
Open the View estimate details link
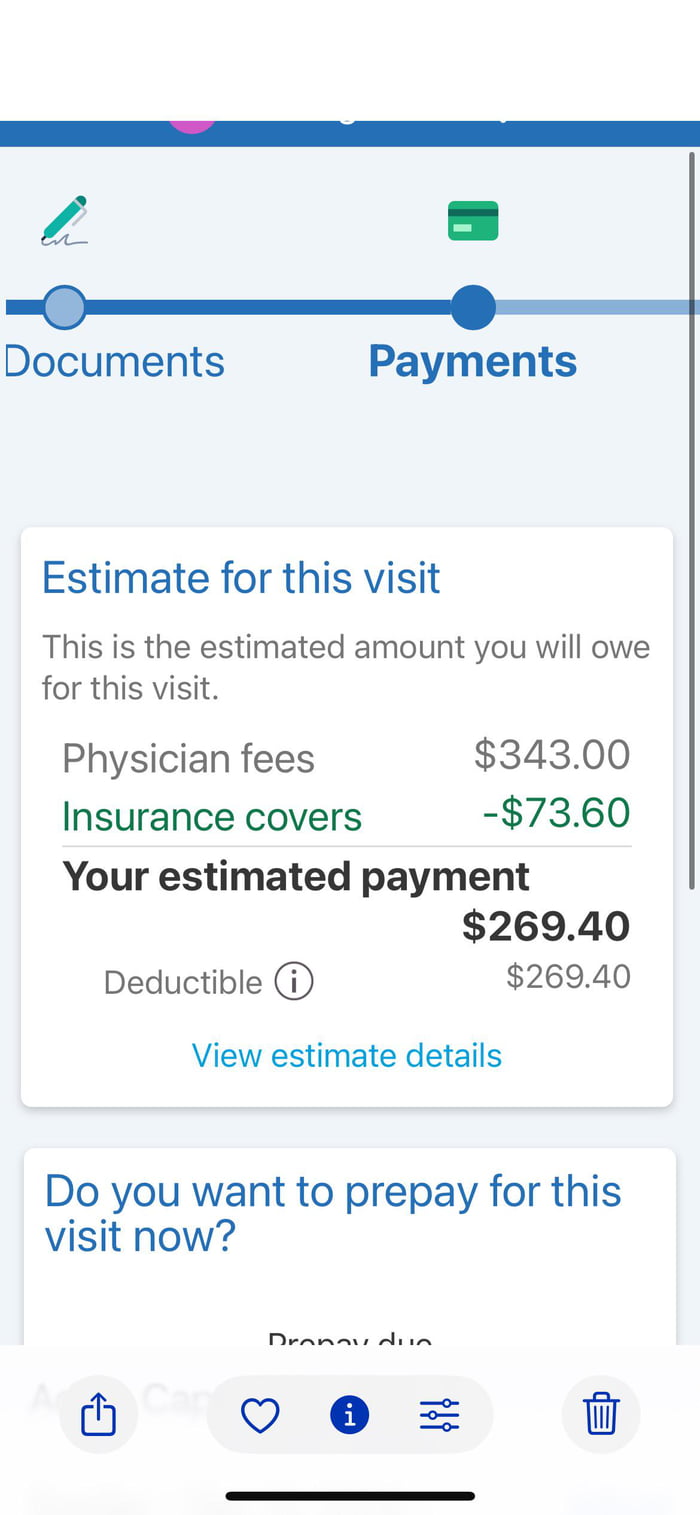pyautogui.click(x=346, y=1055)
